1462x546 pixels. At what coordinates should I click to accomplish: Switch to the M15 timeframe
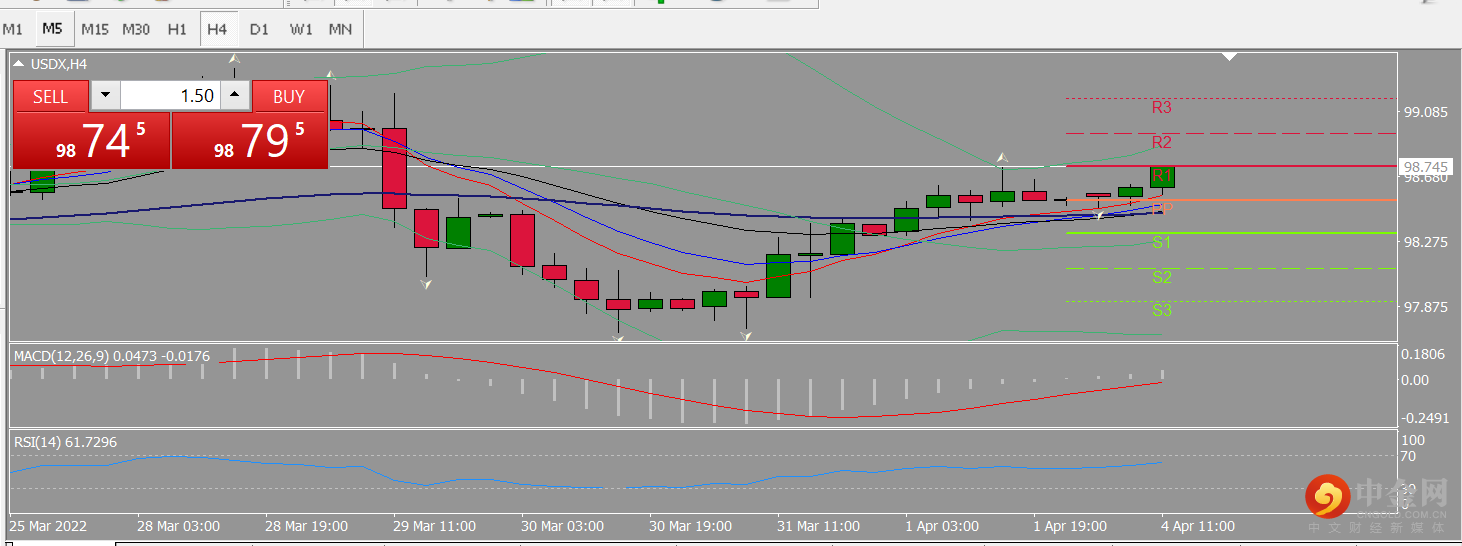tap(95, 29)
